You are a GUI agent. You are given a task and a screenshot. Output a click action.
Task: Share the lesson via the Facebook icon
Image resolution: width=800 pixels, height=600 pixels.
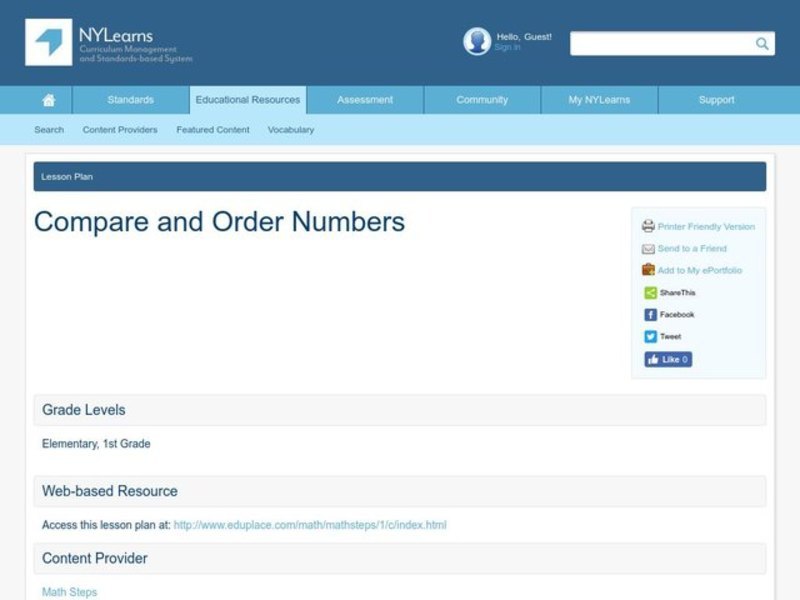pyautogui.click(x=648, y=313)
